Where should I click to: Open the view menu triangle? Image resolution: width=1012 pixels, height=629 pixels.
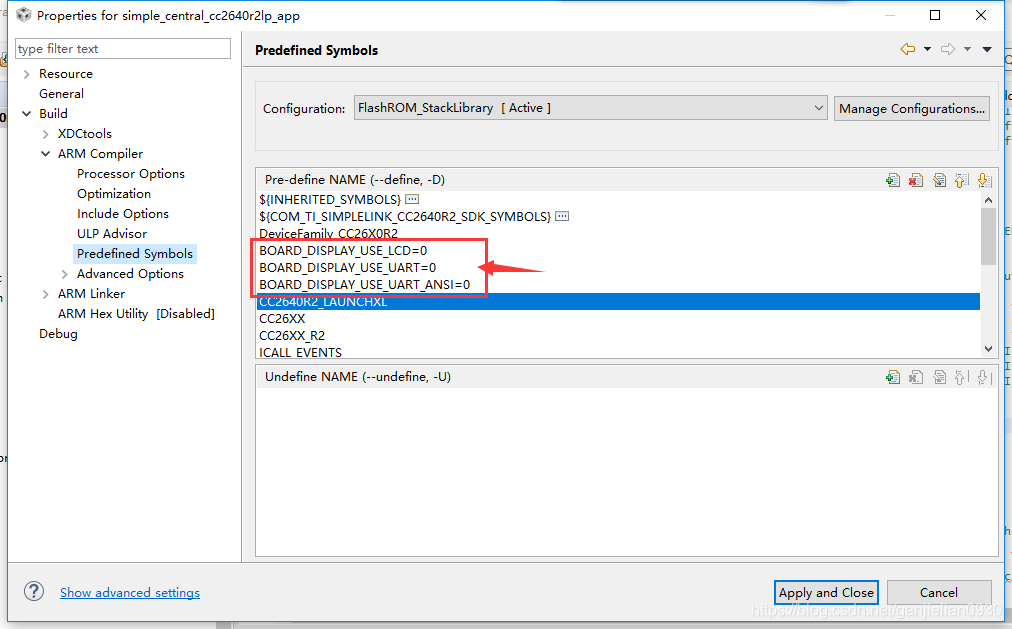click(x=987, y=49)
